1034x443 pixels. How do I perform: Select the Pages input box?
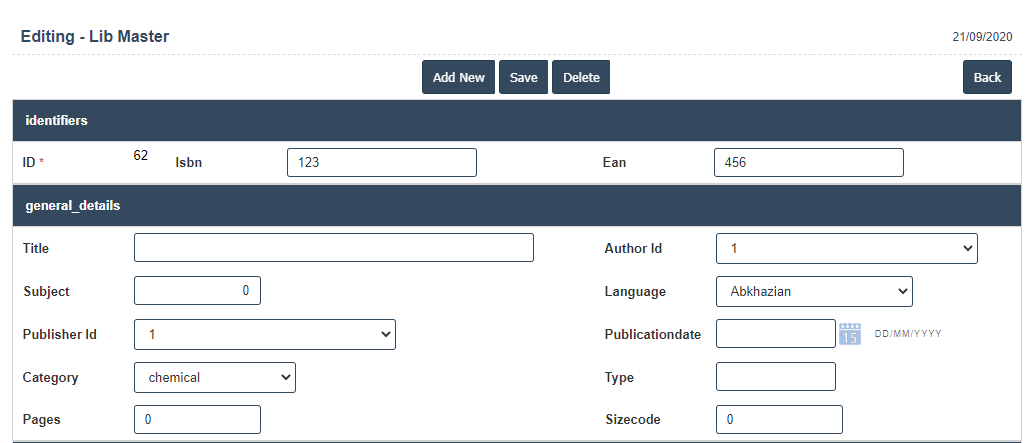(197, 419)
